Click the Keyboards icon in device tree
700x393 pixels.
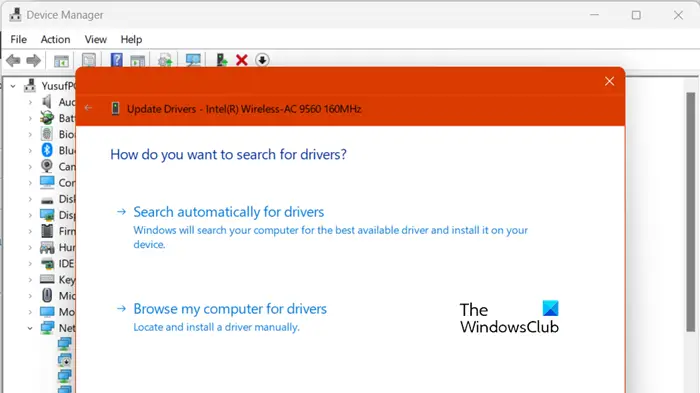47,279
